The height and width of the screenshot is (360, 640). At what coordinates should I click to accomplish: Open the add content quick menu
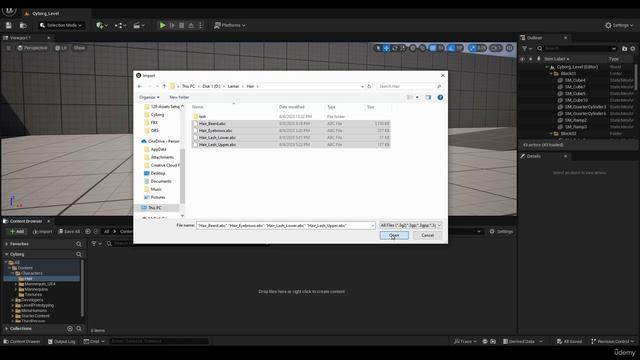tap(102, 25)
